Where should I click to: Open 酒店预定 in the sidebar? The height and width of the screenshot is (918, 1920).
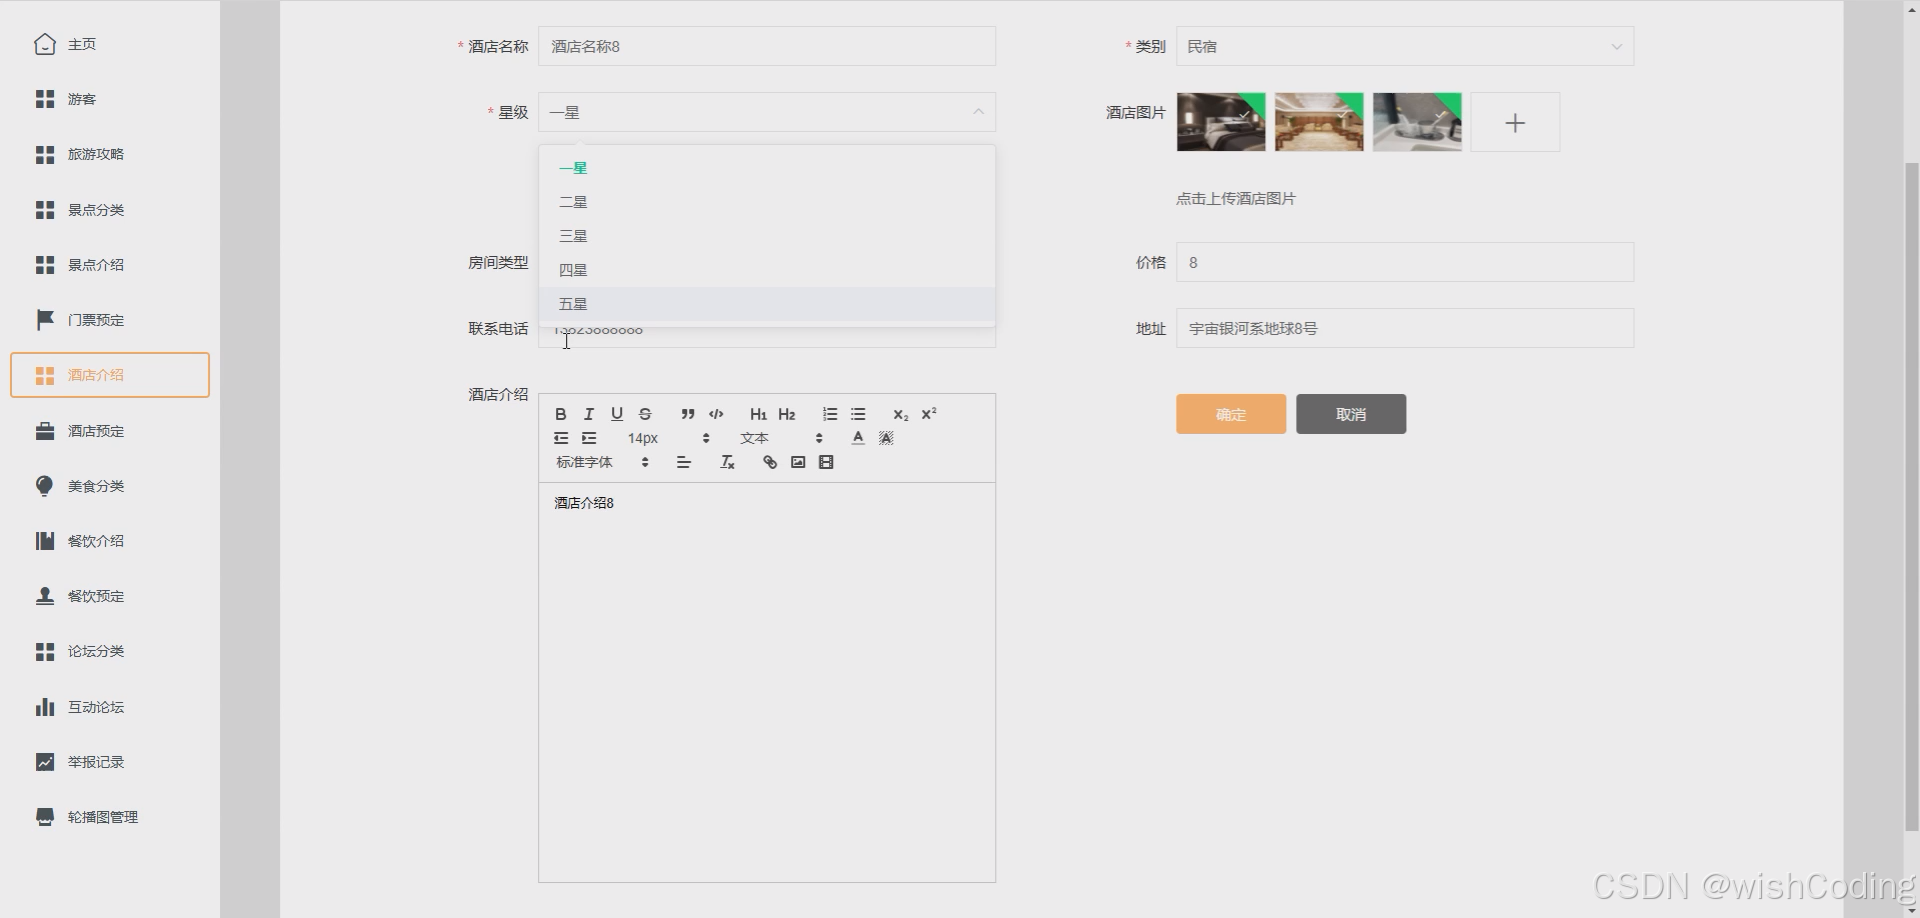click(110, 431)
